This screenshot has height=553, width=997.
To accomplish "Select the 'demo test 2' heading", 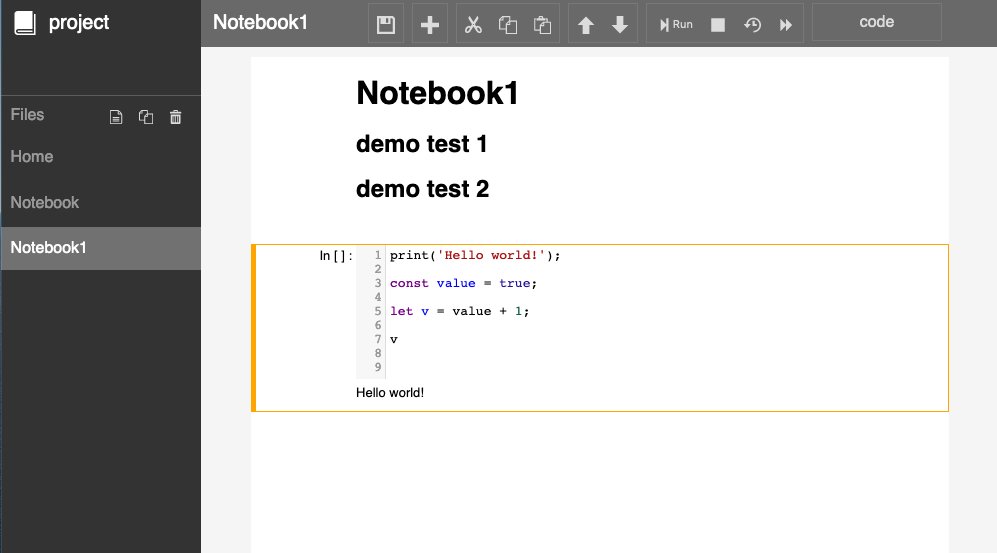I will pos(422,189).
